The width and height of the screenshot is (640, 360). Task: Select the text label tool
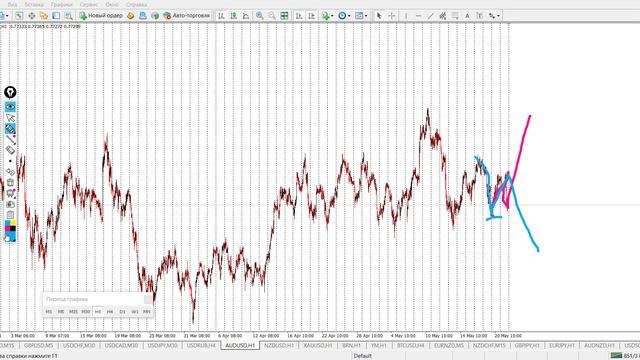480,16
